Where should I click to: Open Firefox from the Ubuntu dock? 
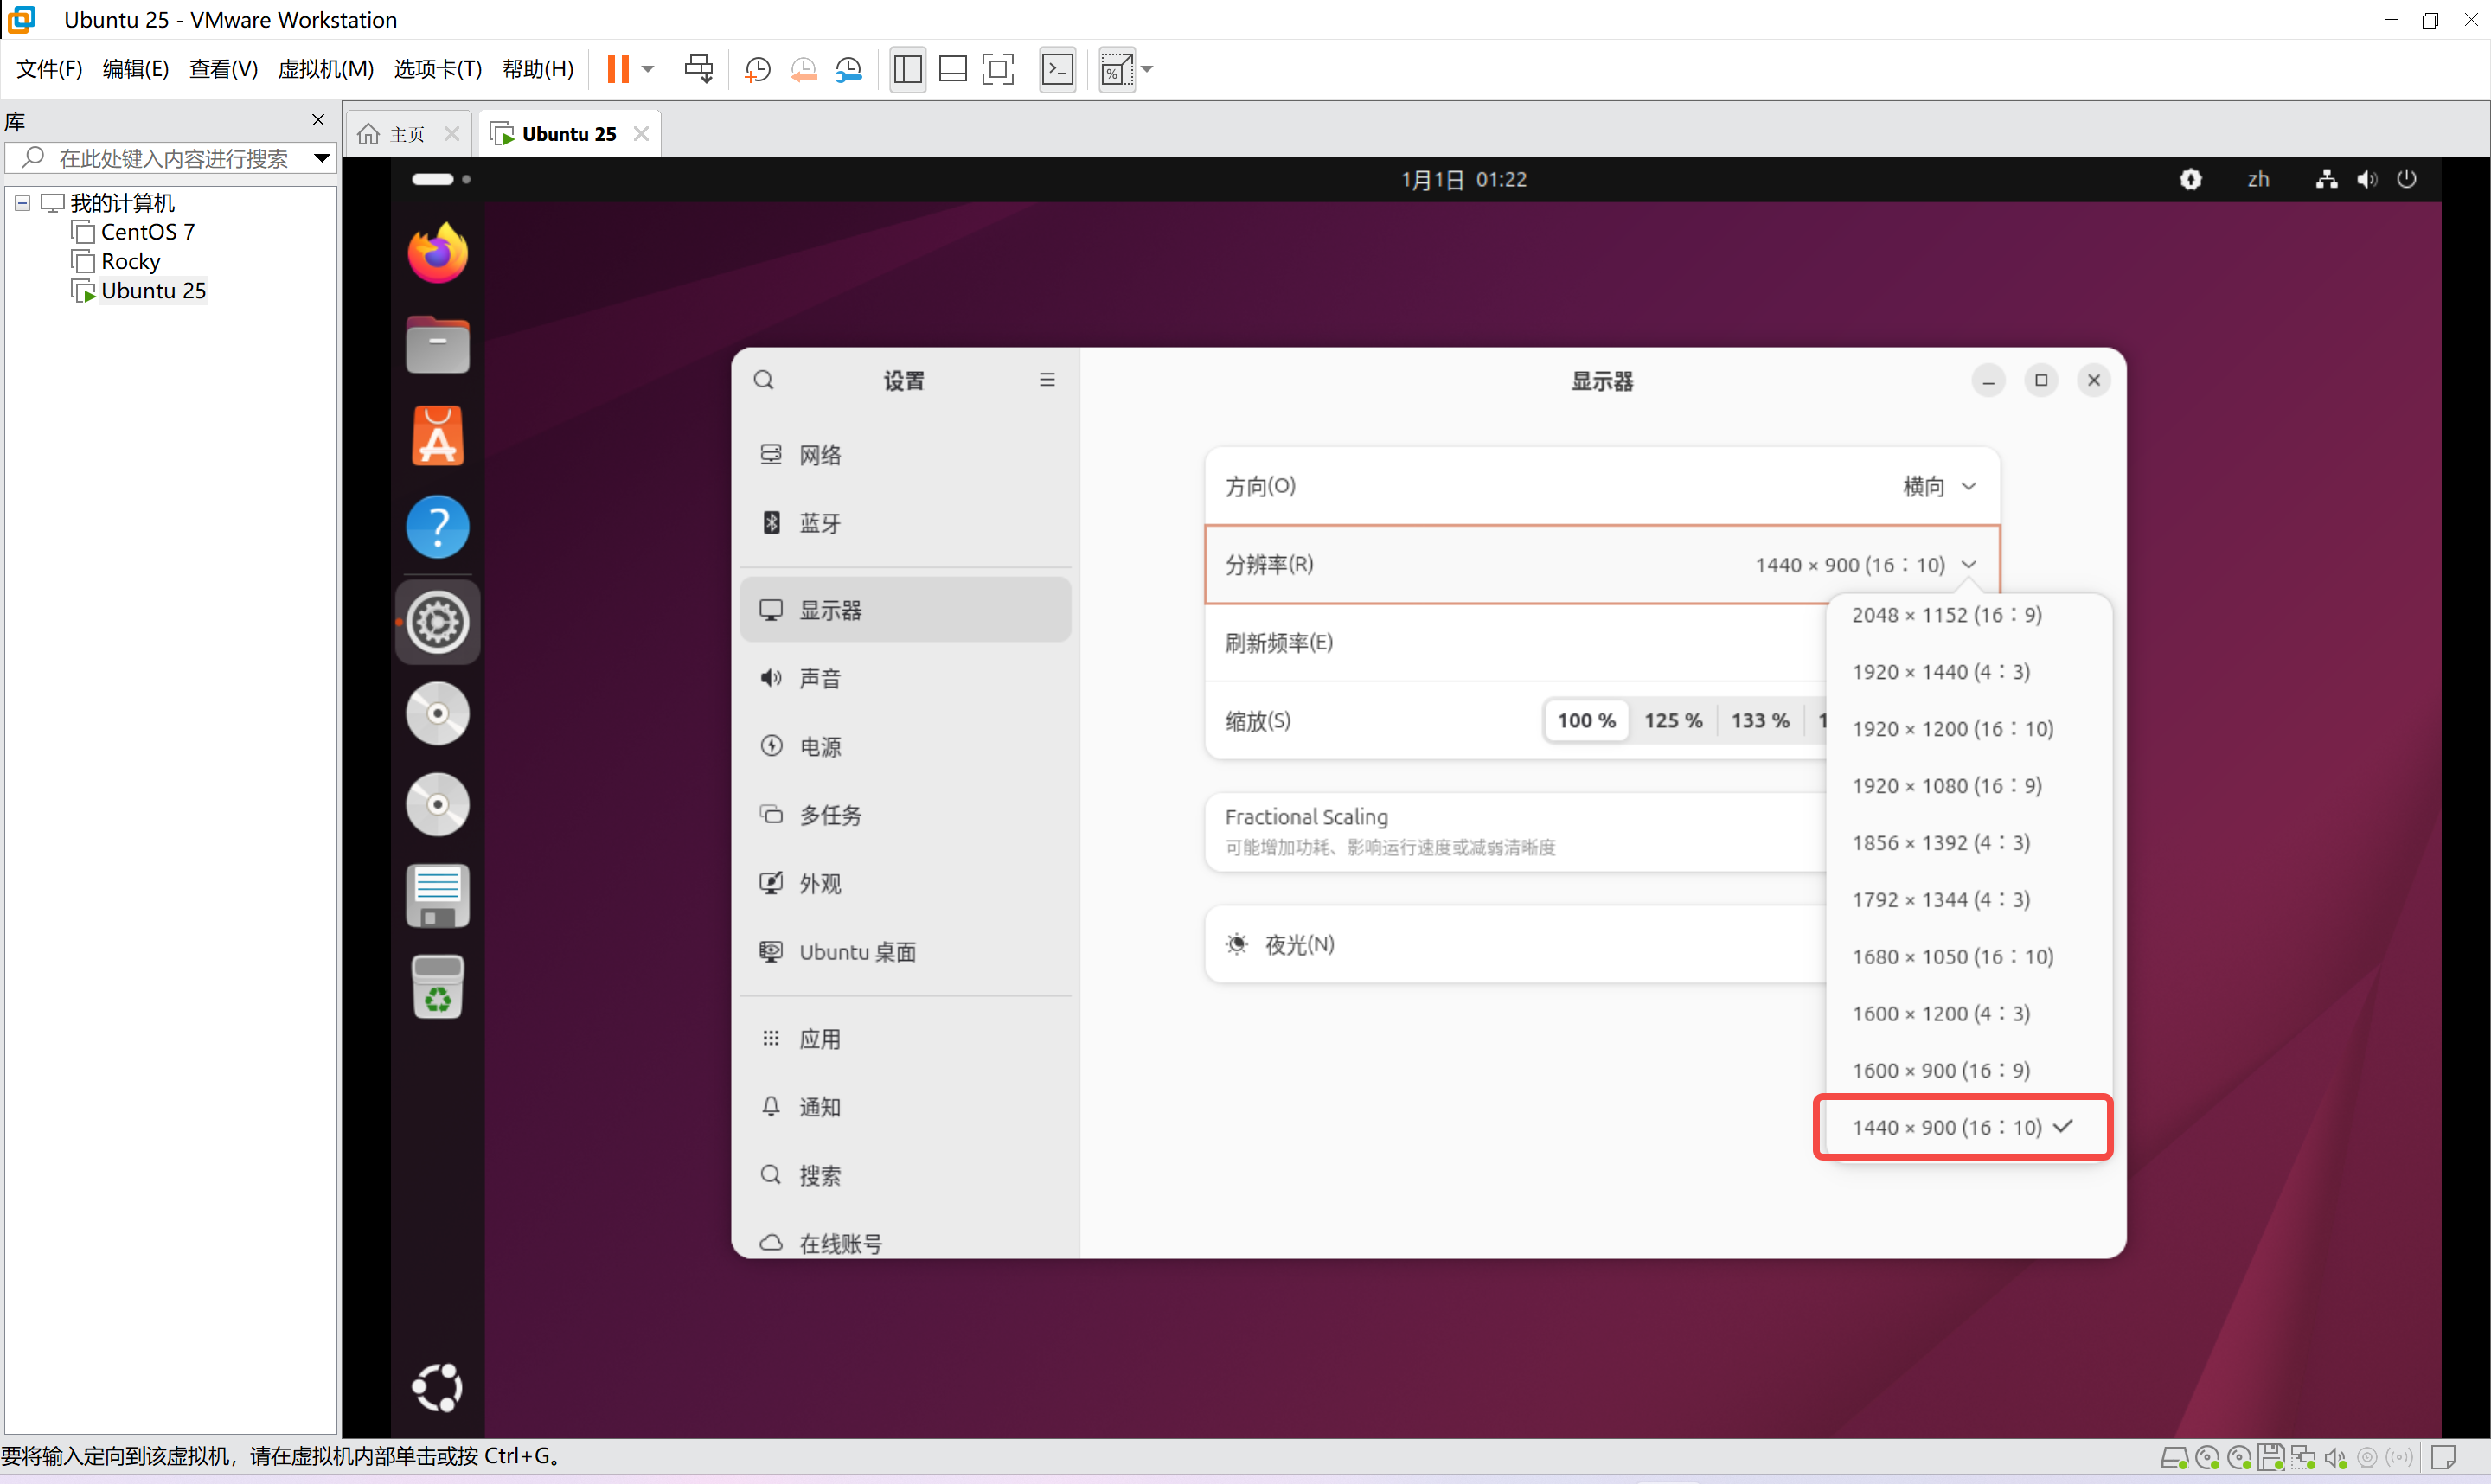pos(437,253)
